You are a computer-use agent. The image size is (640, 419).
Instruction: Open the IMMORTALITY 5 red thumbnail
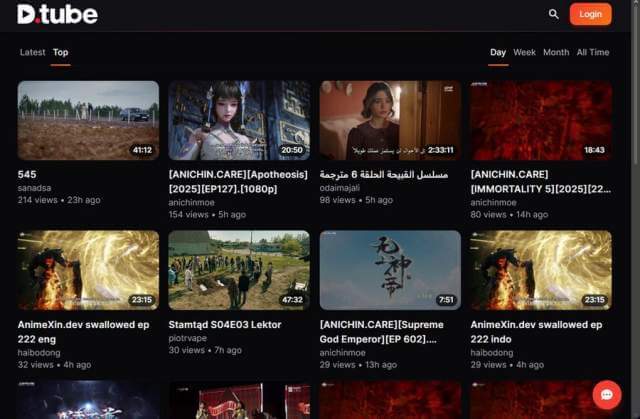541,120
